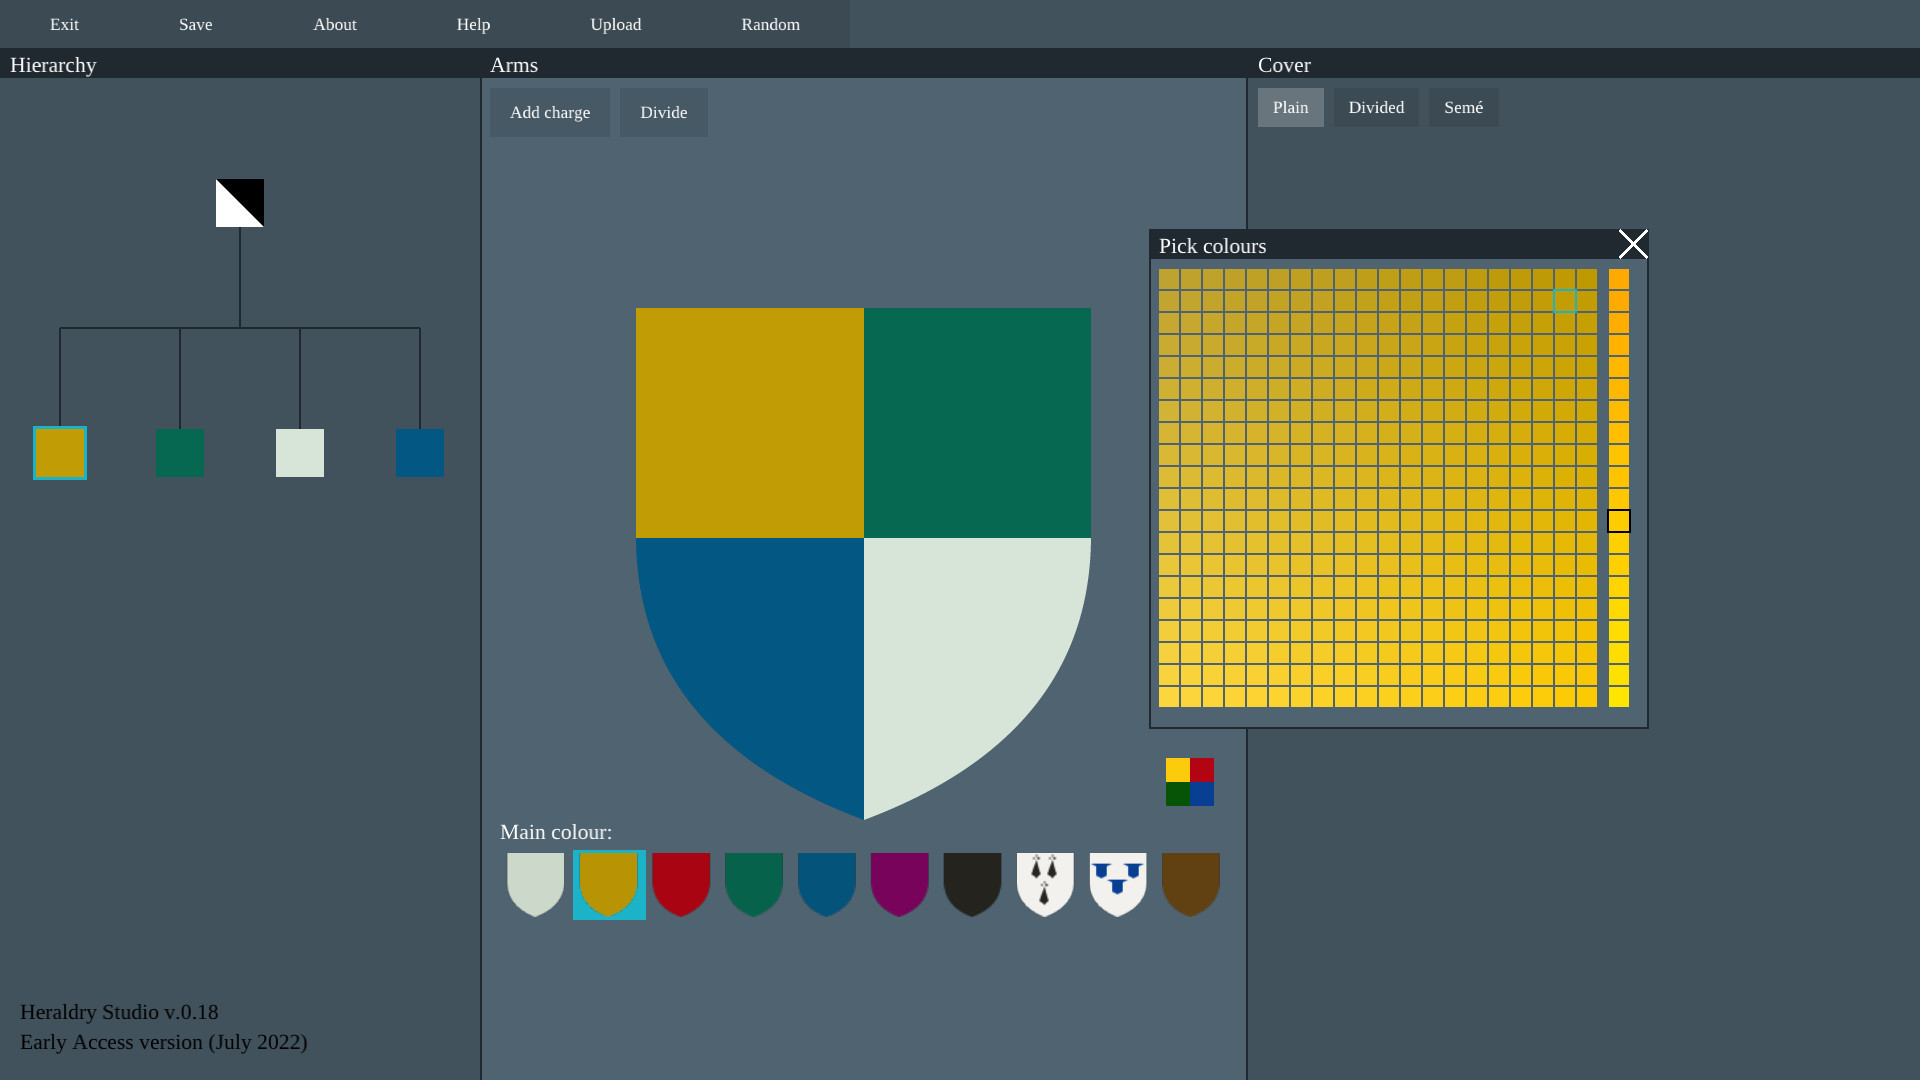
Task: Select the white argent main colour shield
Action: tap(535, 884)
